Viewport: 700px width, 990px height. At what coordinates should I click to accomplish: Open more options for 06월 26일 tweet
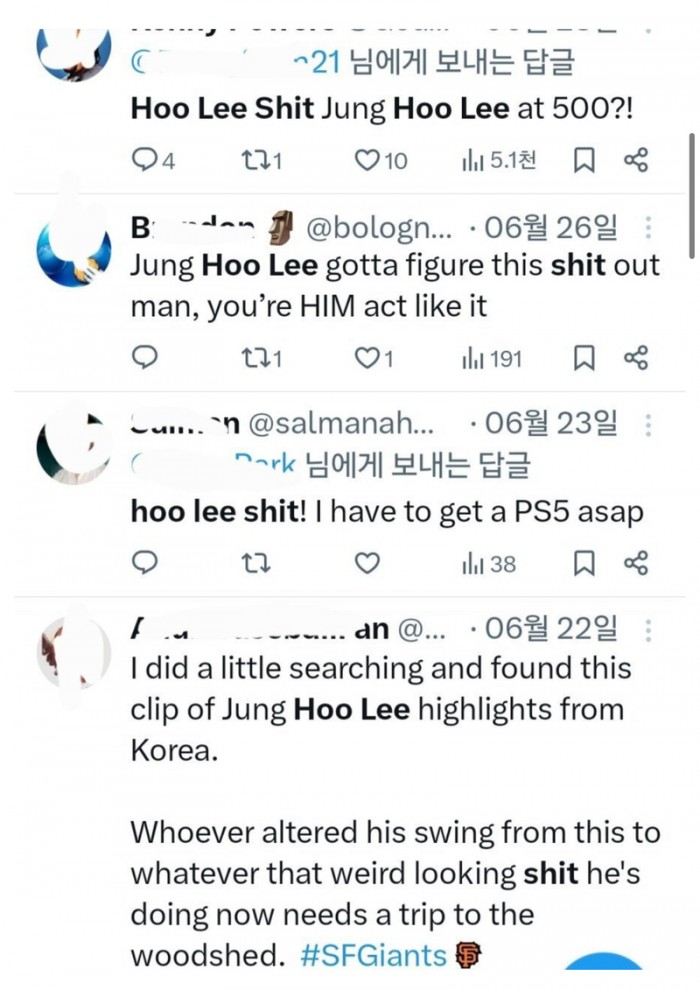click(648, 228)
